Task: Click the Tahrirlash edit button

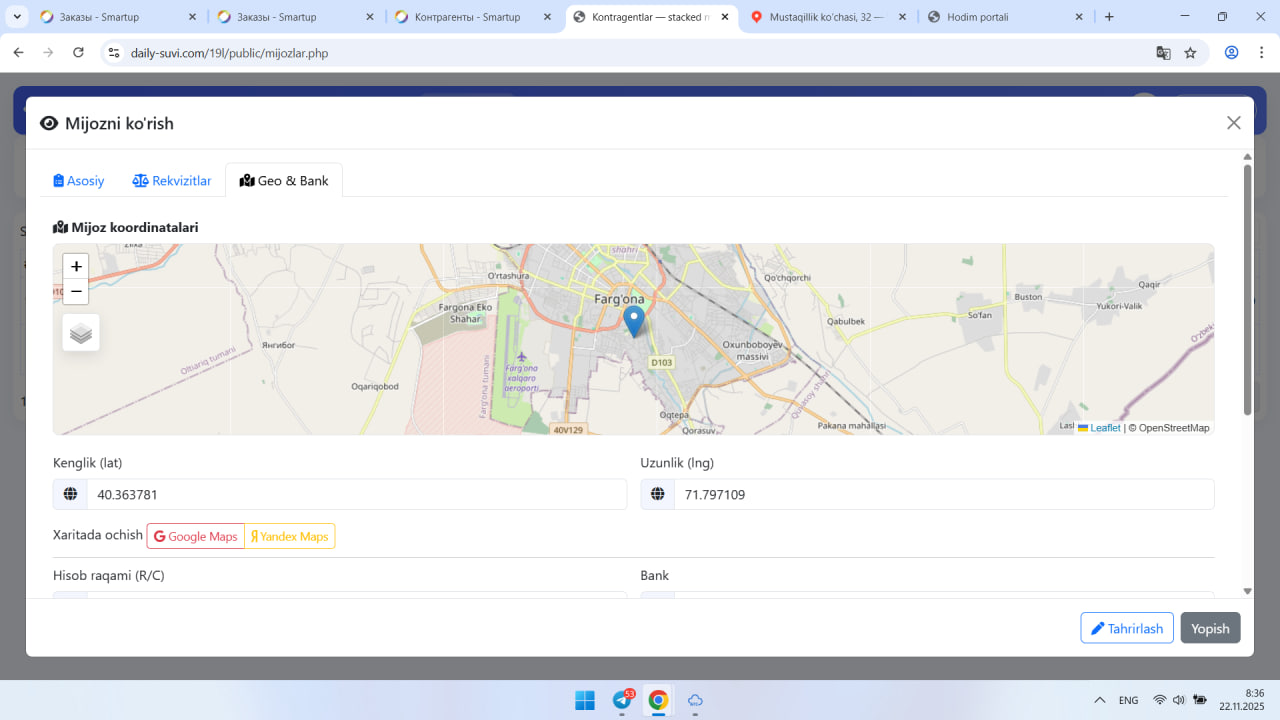Action: 1126,628
